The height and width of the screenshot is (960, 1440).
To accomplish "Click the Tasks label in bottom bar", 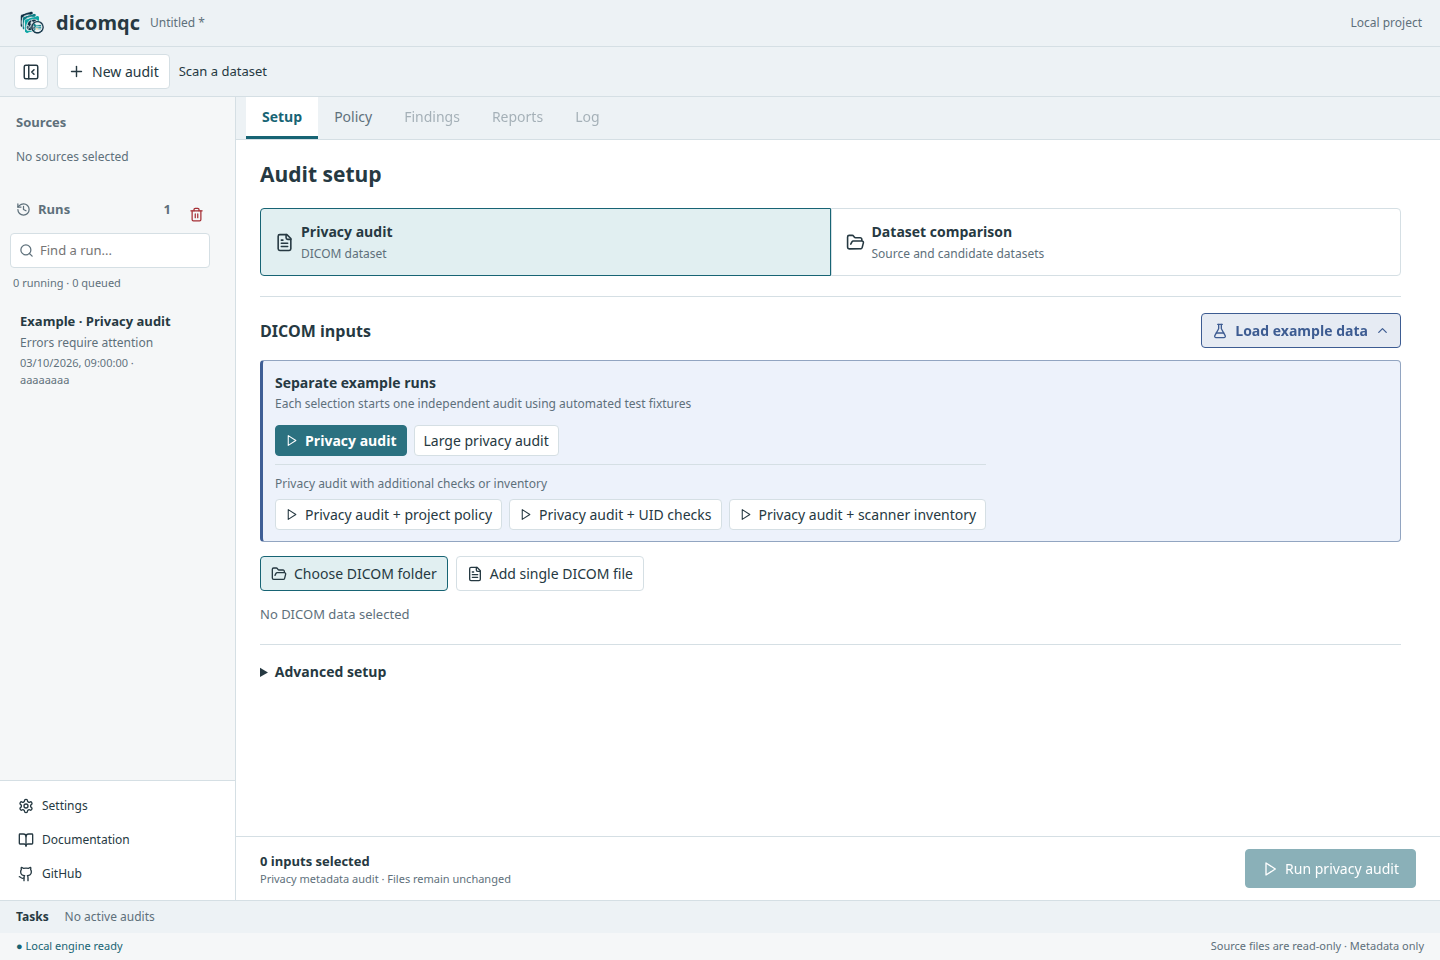I will tap(32, 917).
